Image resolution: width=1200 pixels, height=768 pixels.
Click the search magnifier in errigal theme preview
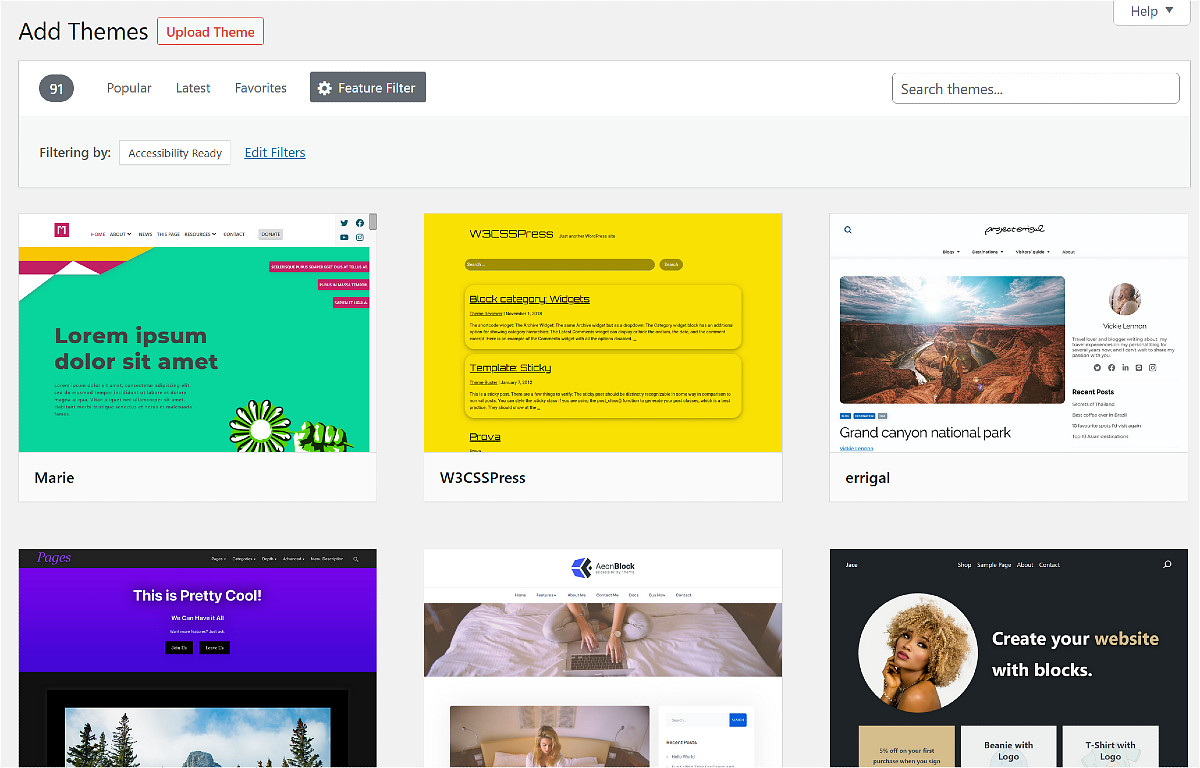(x=847, y=229)
